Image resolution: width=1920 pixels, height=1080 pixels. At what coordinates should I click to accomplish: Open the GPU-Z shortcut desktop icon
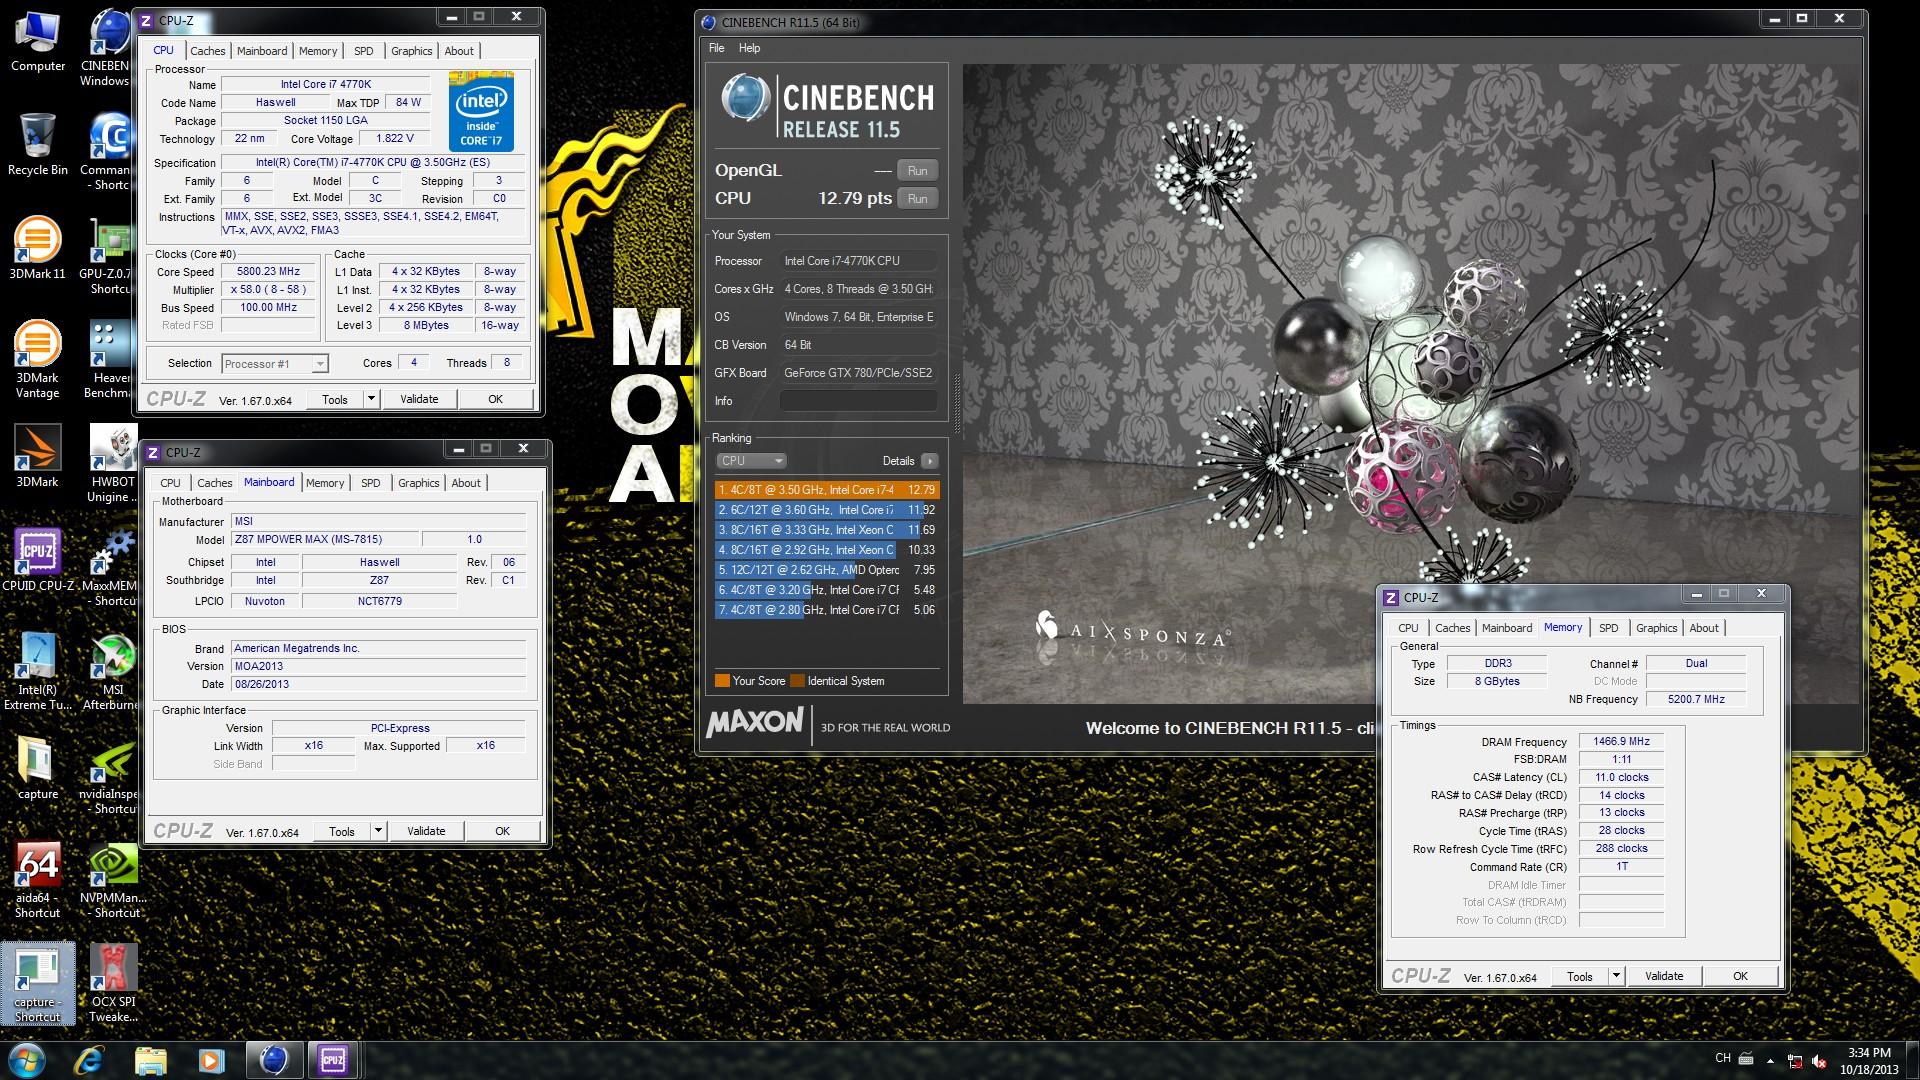pos(110,256)
